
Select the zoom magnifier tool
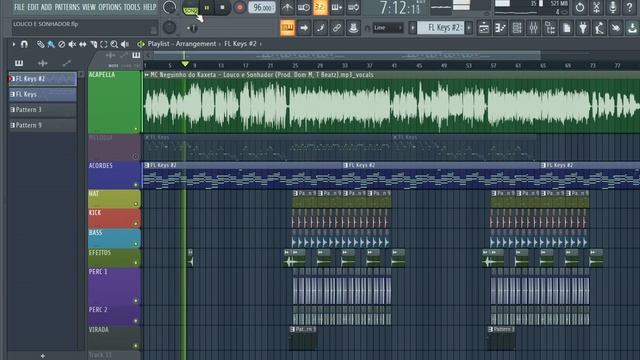[x=114, y=44]
